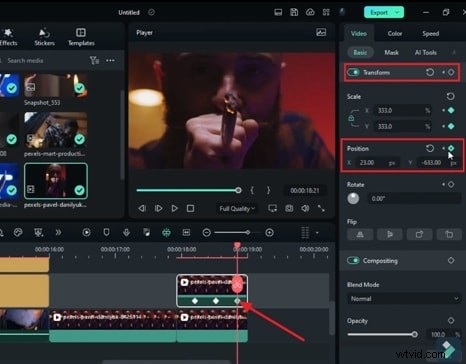Click the screen layout icon left of save
Screen dimensions: 466x364
point(278,12)
